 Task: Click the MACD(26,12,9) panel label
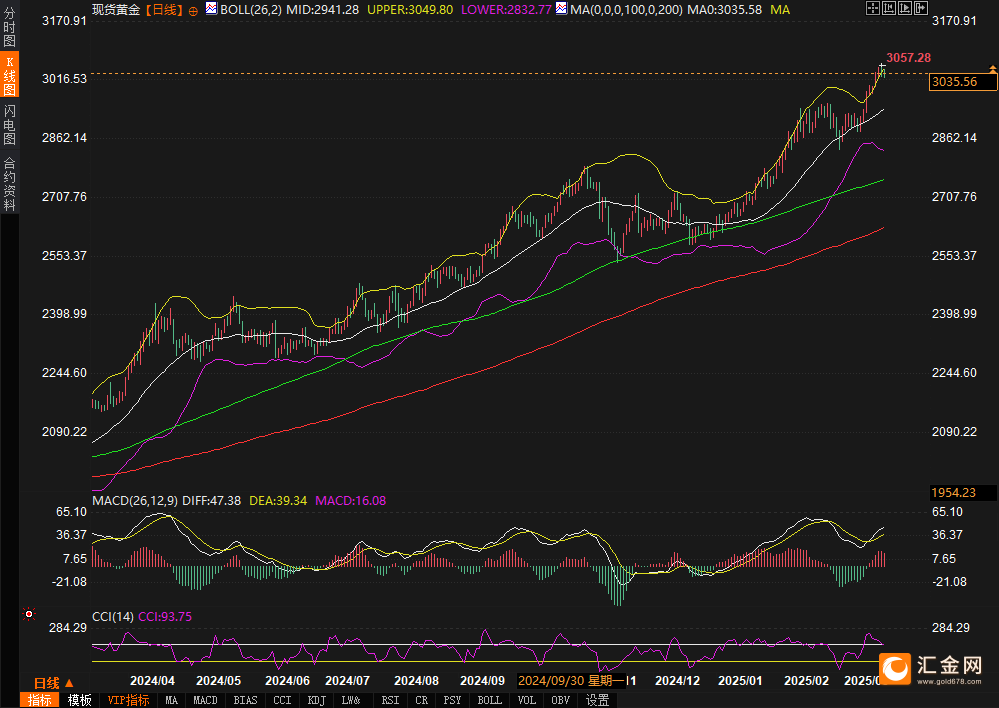(x=135, y=500)
